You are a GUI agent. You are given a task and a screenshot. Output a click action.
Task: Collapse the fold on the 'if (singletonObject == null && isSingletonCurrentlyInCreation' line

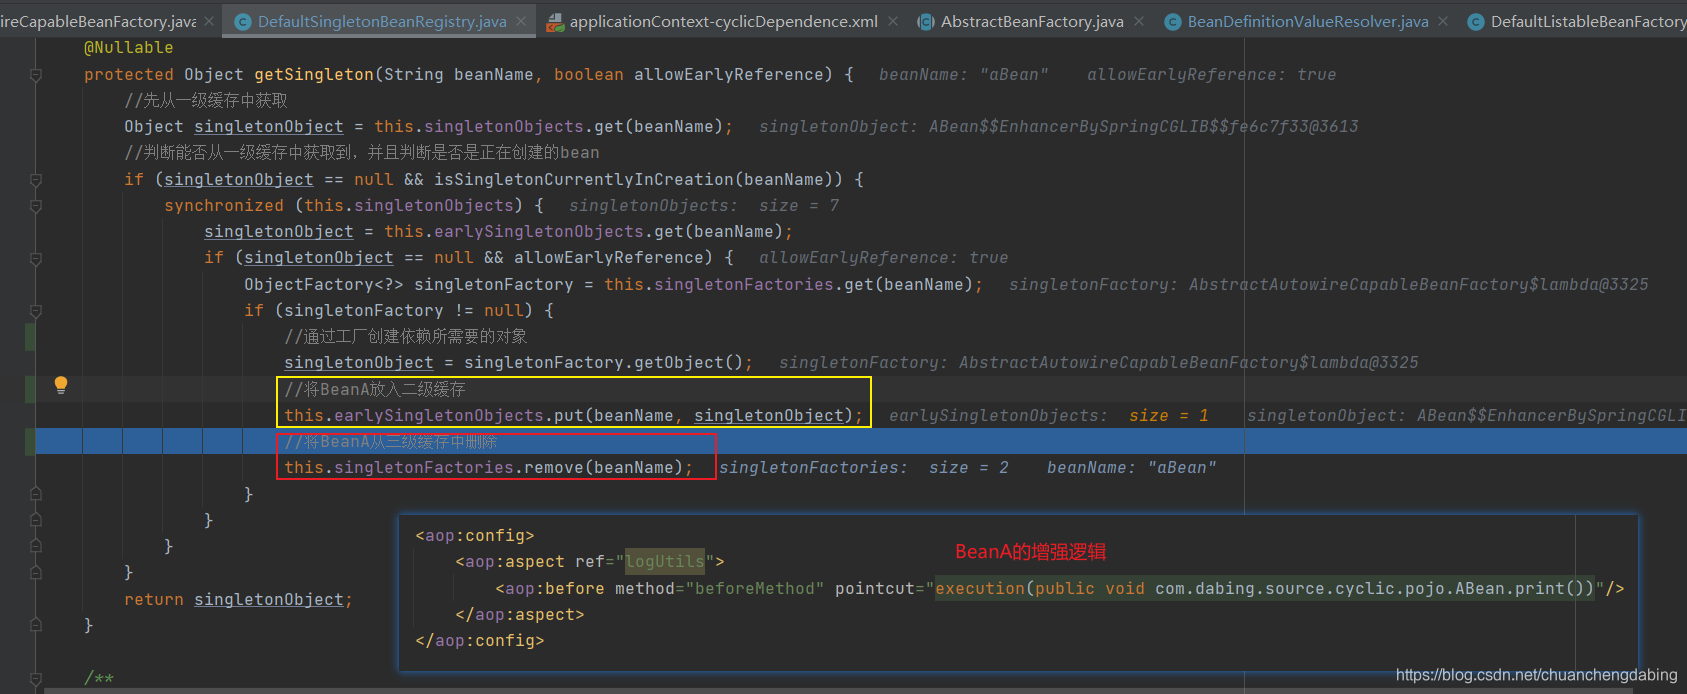click(x=36, y=180)
